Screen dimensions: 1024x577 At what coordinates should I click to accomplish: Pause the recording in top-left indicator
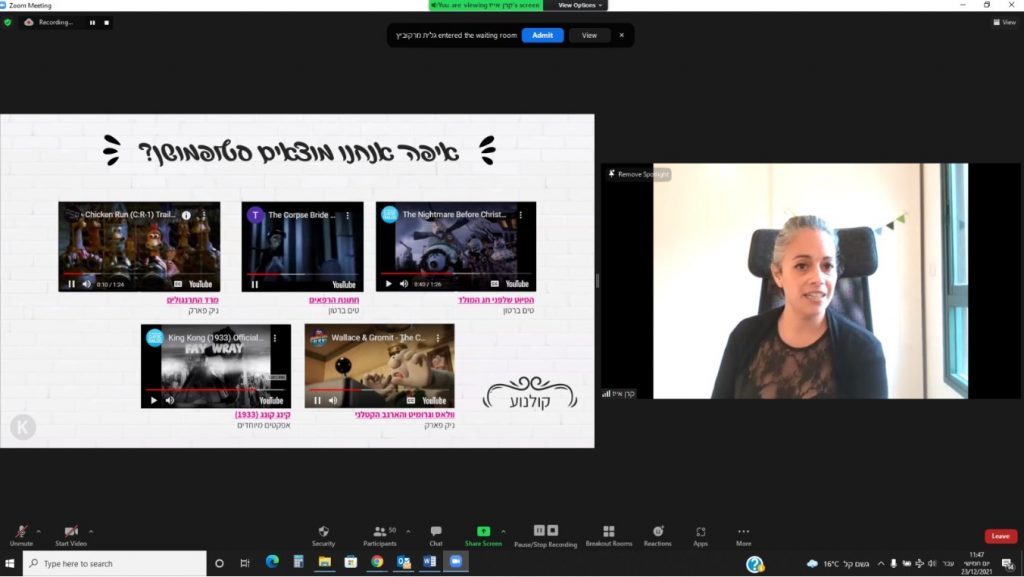[92, 22]
